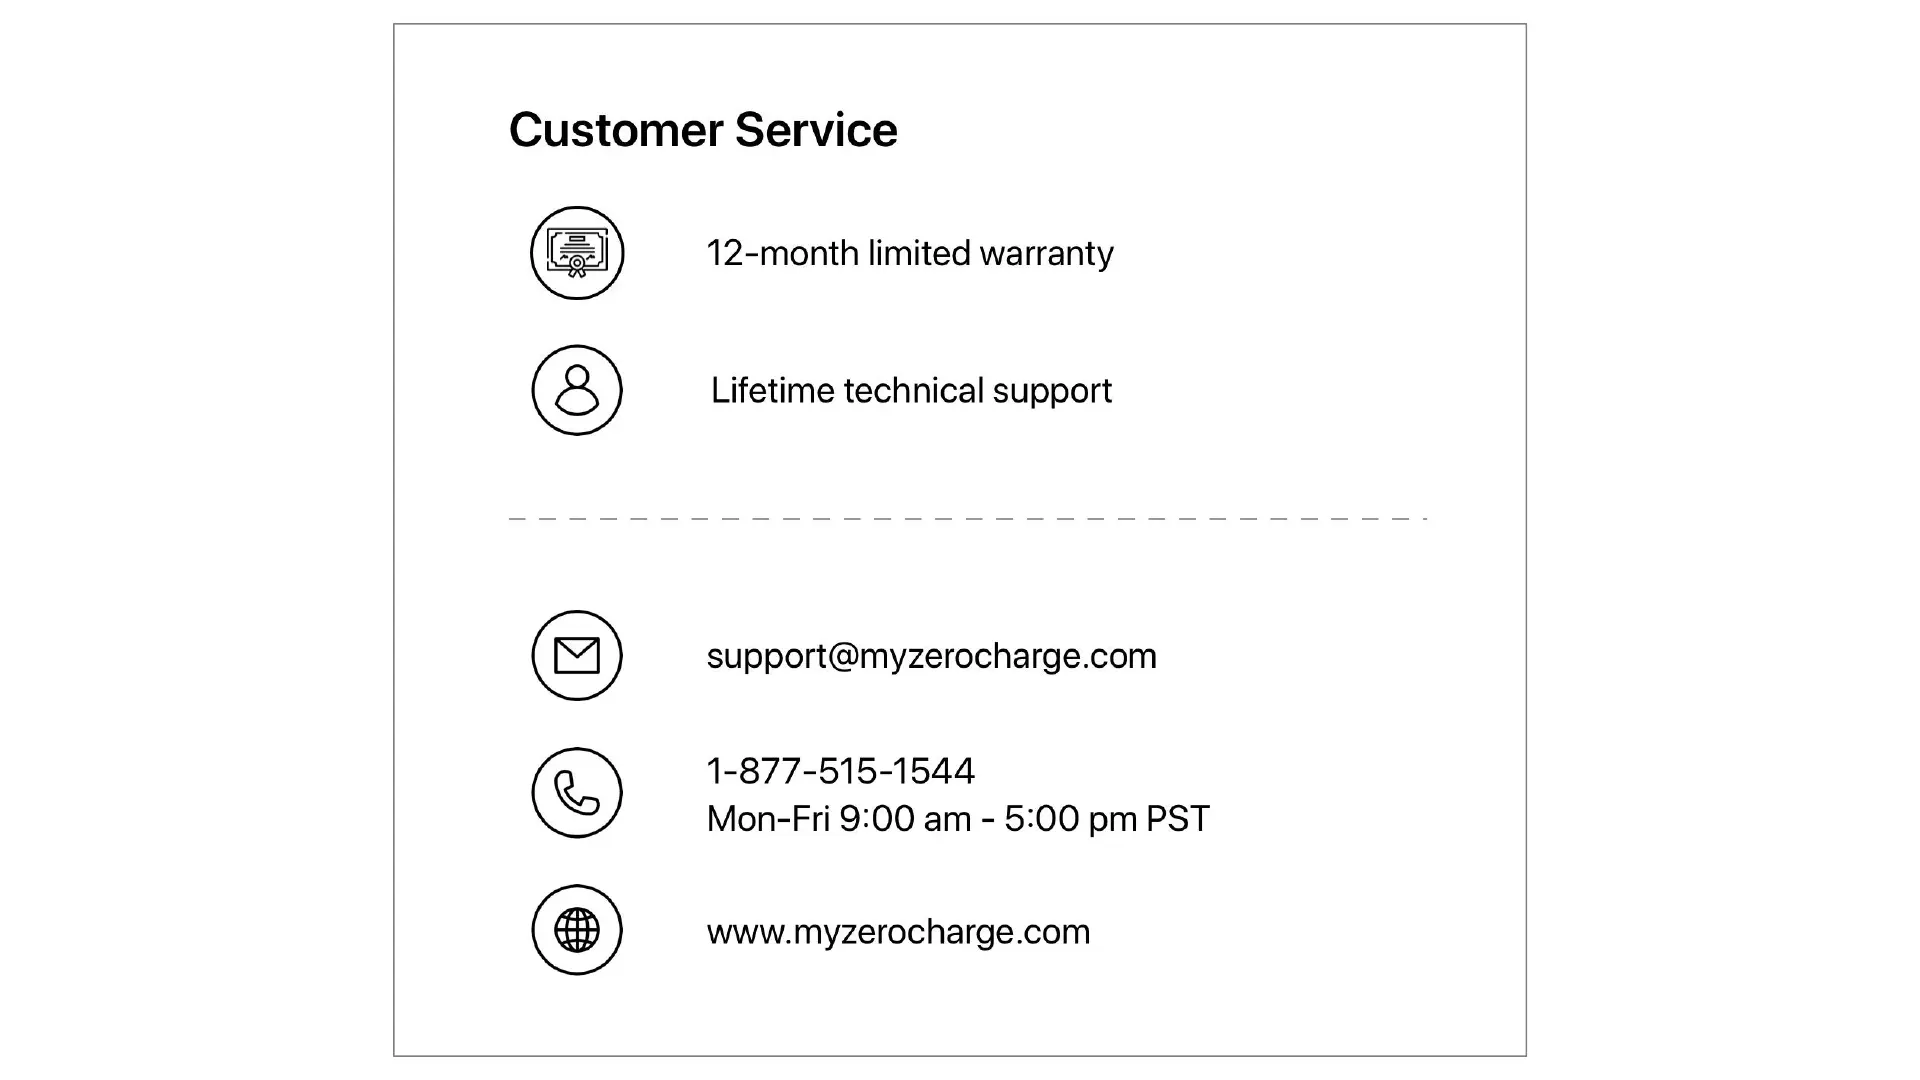Click the word "Customer" in the heading

(615, 130)
